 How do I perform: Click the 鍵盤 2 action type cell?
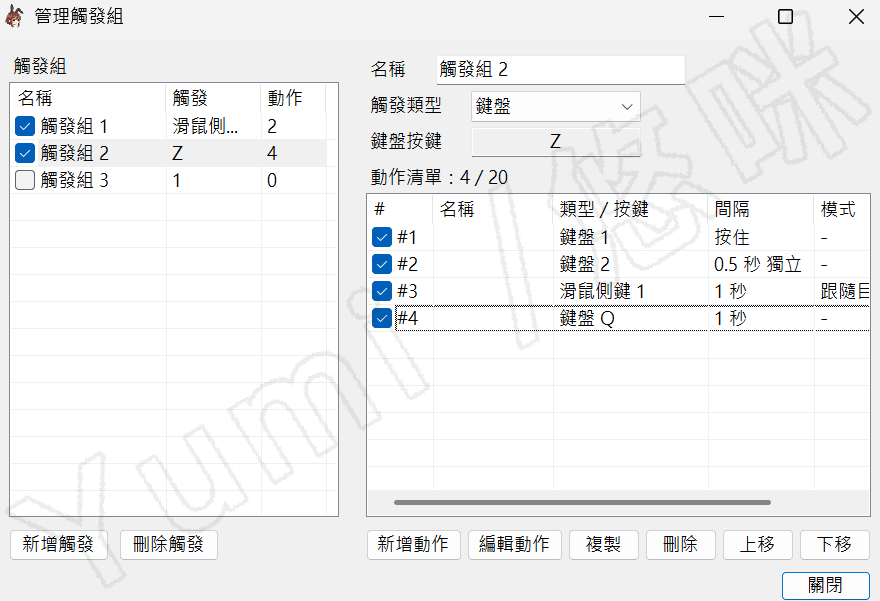[584, 264]
